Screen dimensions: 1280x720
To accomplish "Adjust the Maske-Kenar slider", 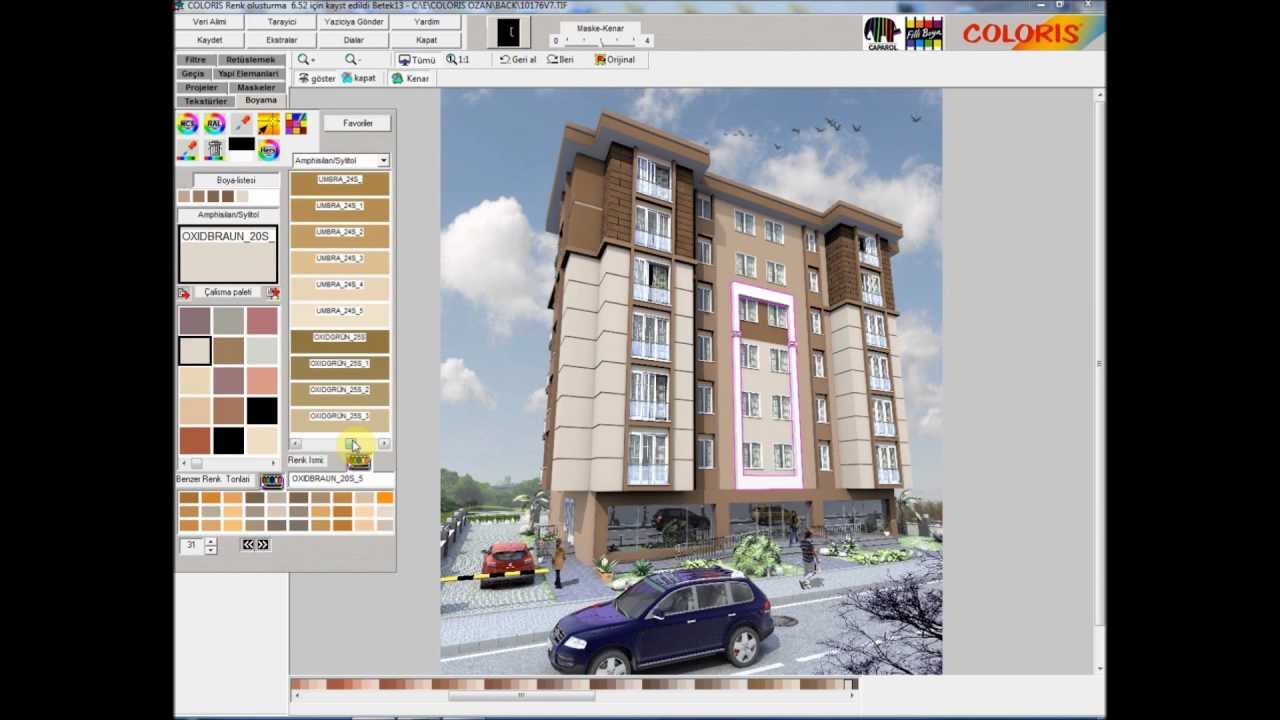I will click(601, 41).
